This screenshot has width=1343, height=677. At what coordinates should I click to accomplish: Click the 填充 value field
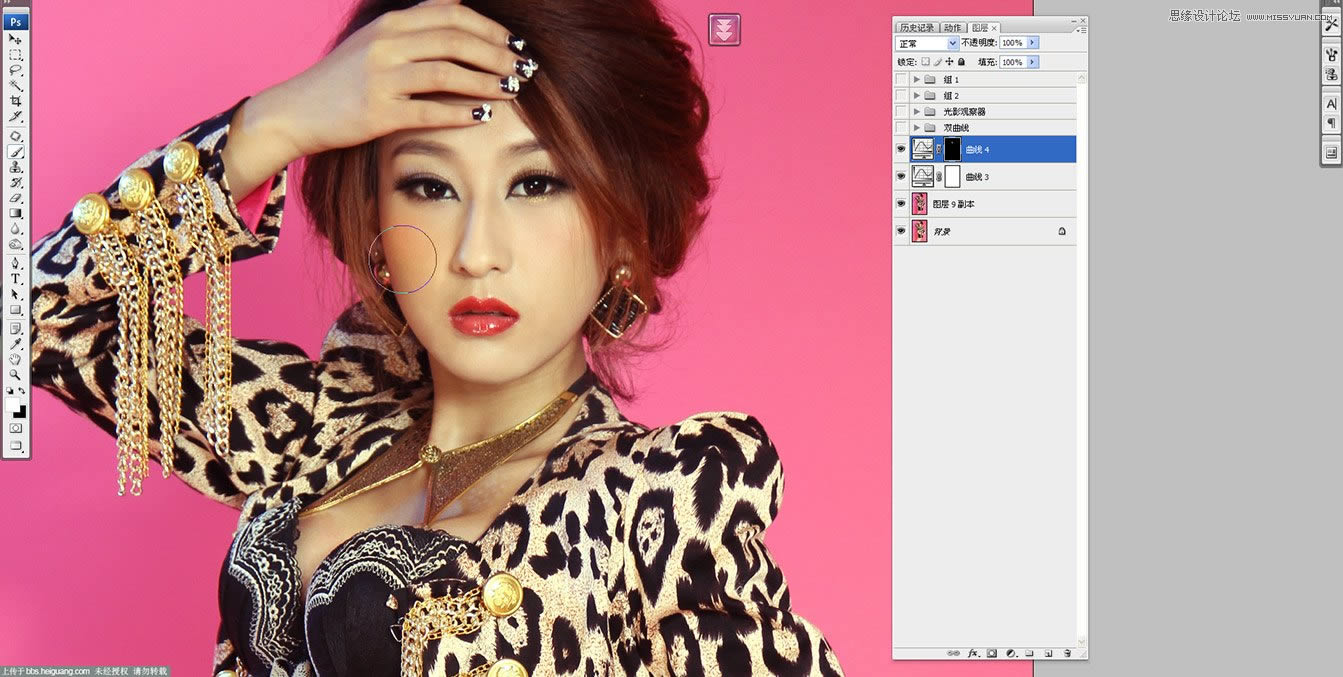[x=1013, y=62]
